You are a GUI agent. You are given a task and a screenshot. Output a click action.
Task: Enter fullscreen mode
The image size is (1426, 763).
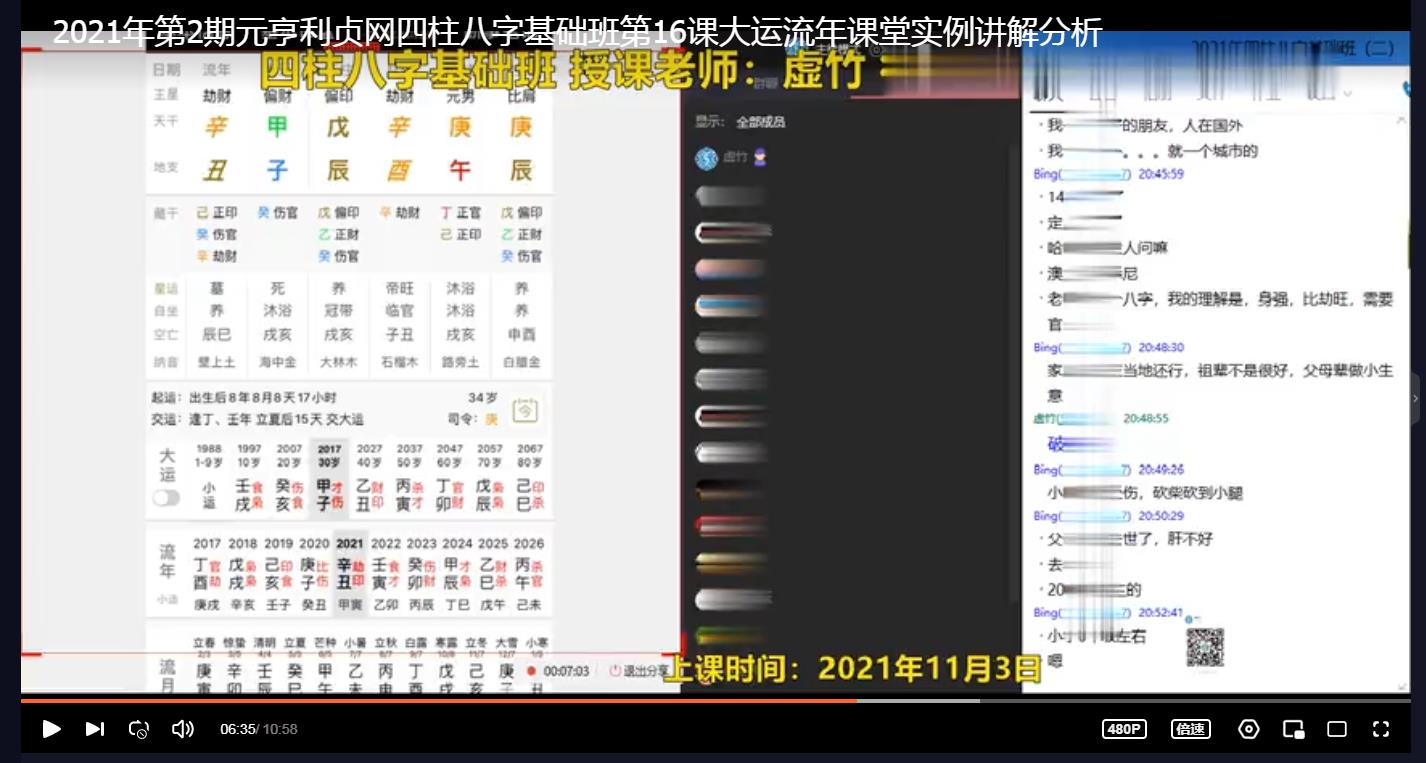[1380, 729]
